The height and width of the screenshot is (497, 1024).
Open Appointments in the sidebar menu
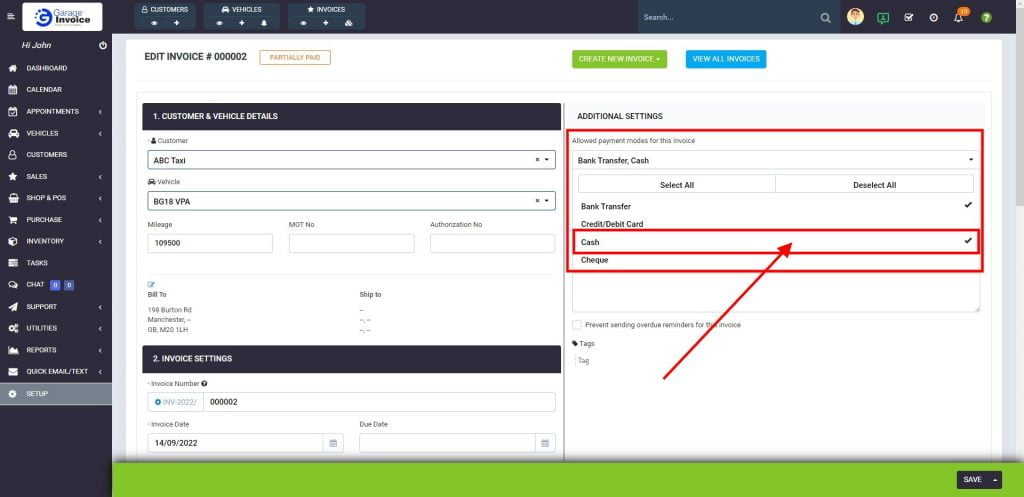click(52, 111)
